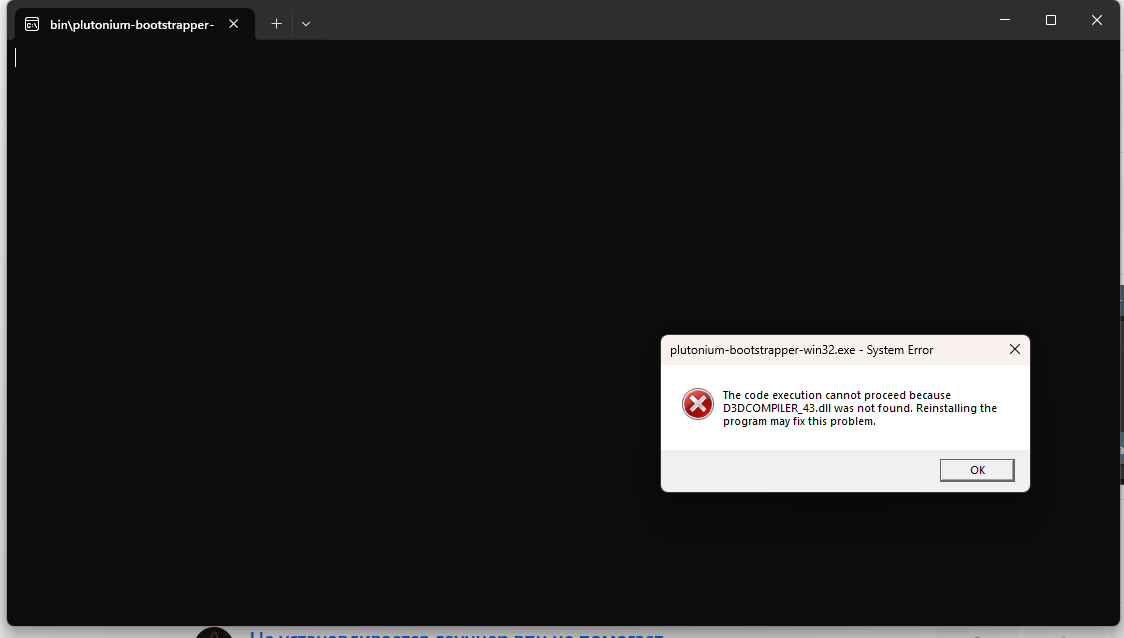Close the System Error dialog with X

tap(1014, 349)
